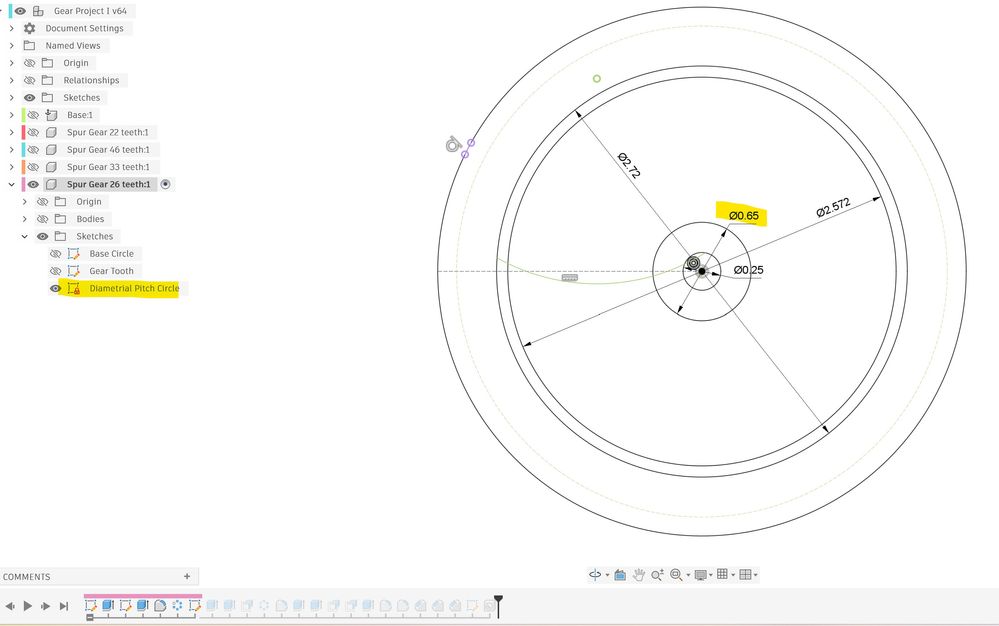Show the Relationships folder
This screenshot has height=626, width=999.
tap(29, 80)
